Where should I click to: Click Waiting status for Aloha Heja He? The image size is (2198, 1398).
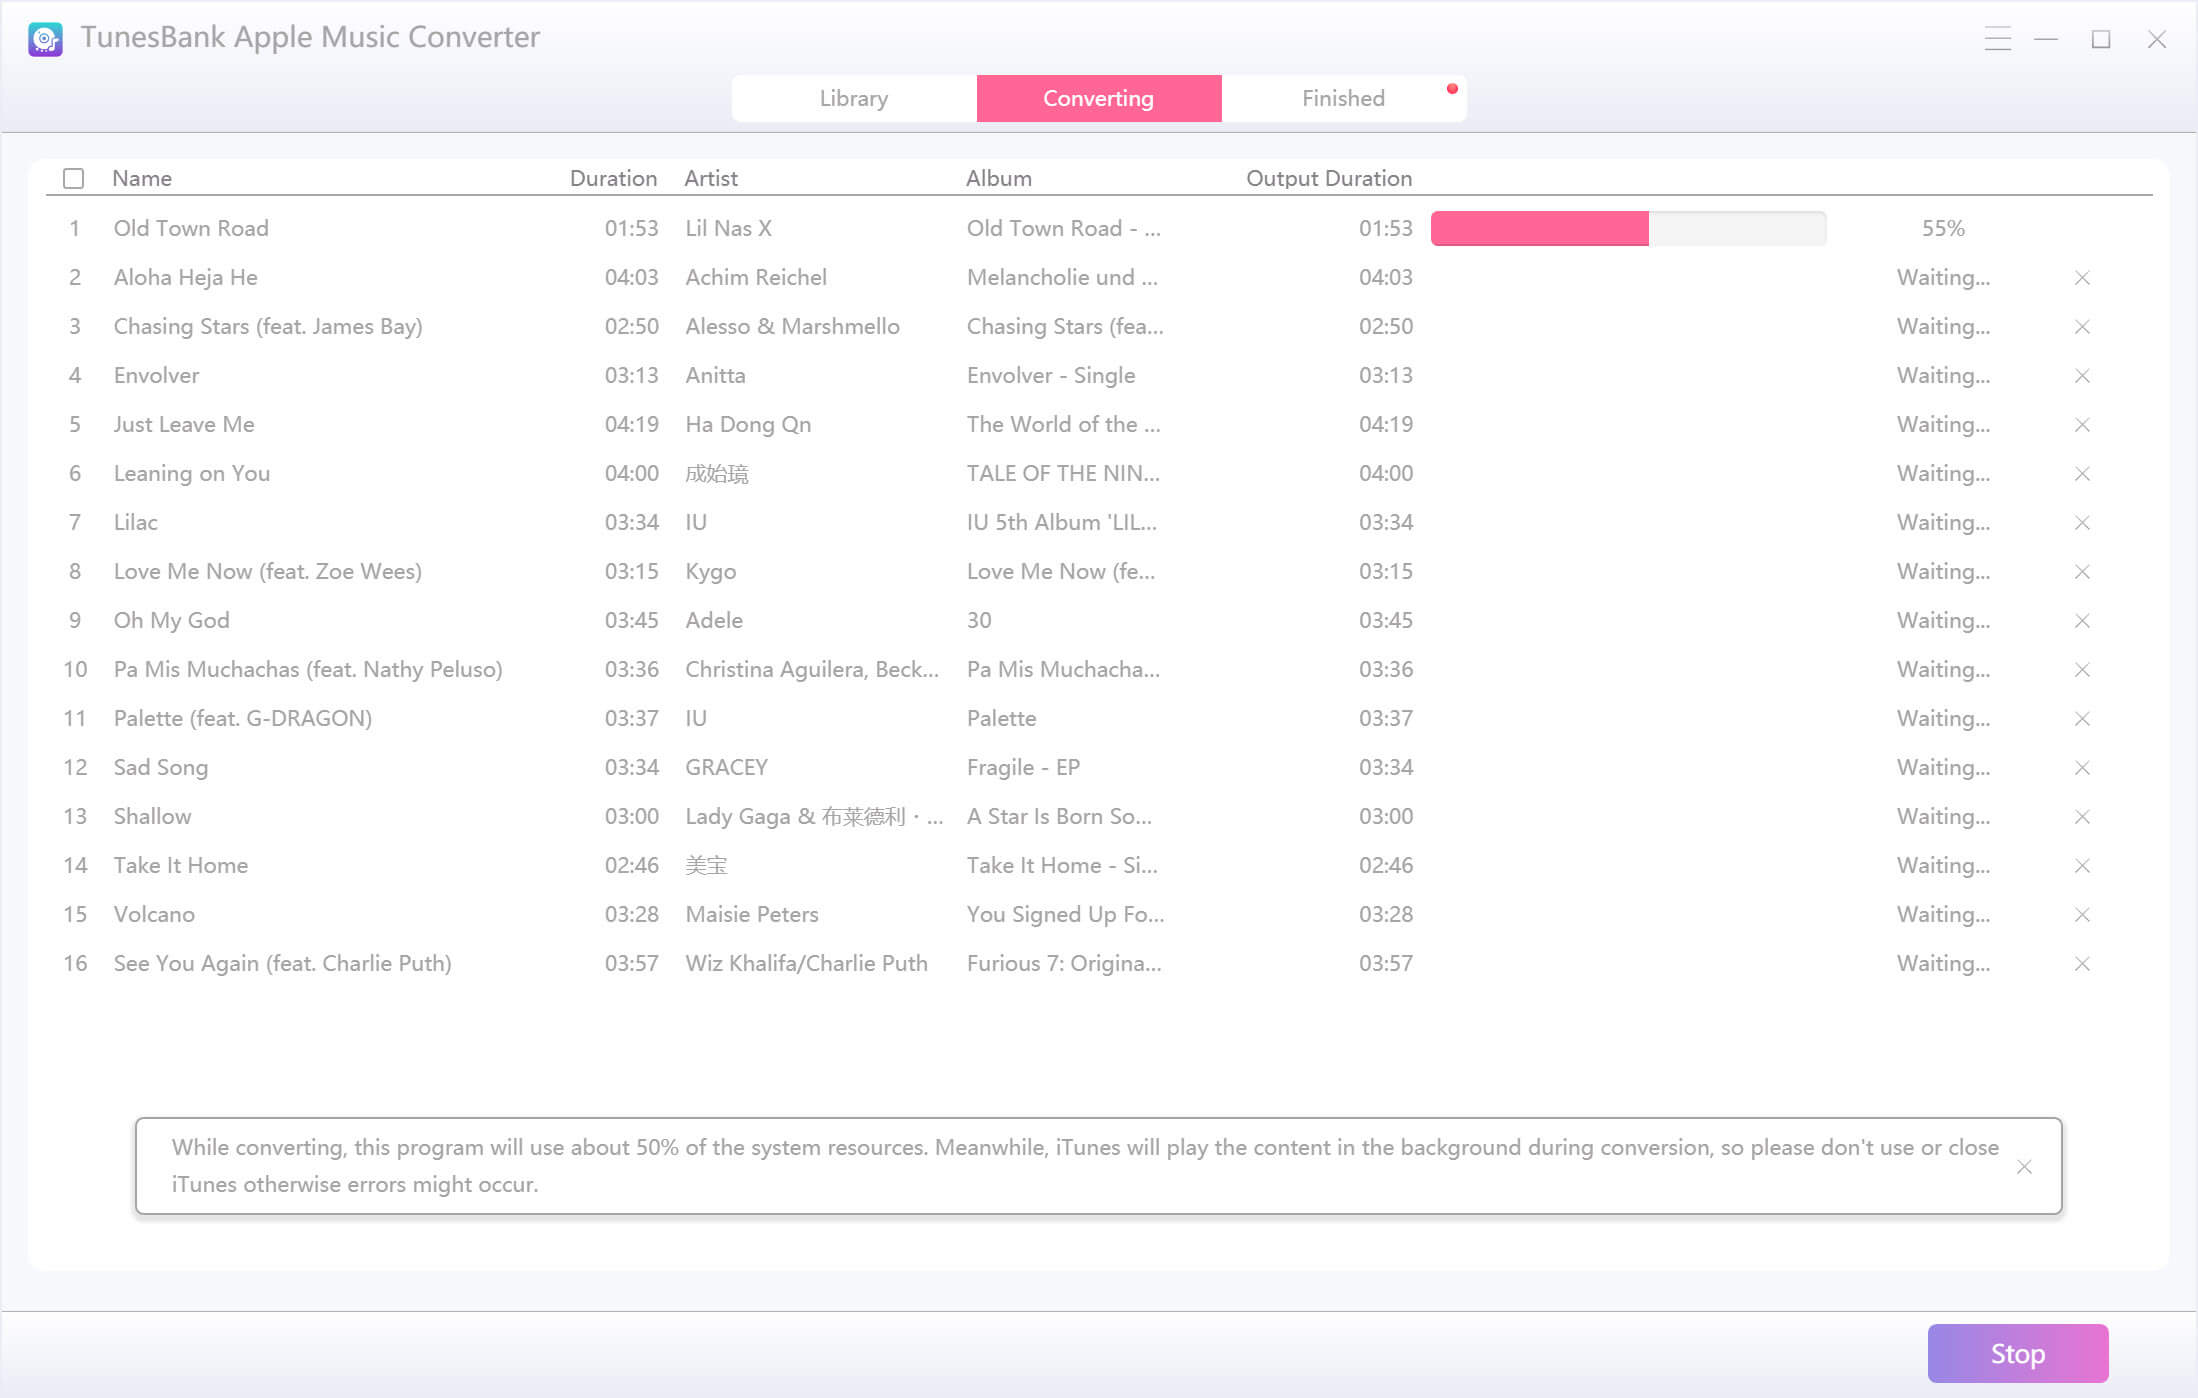point(1943,277)
